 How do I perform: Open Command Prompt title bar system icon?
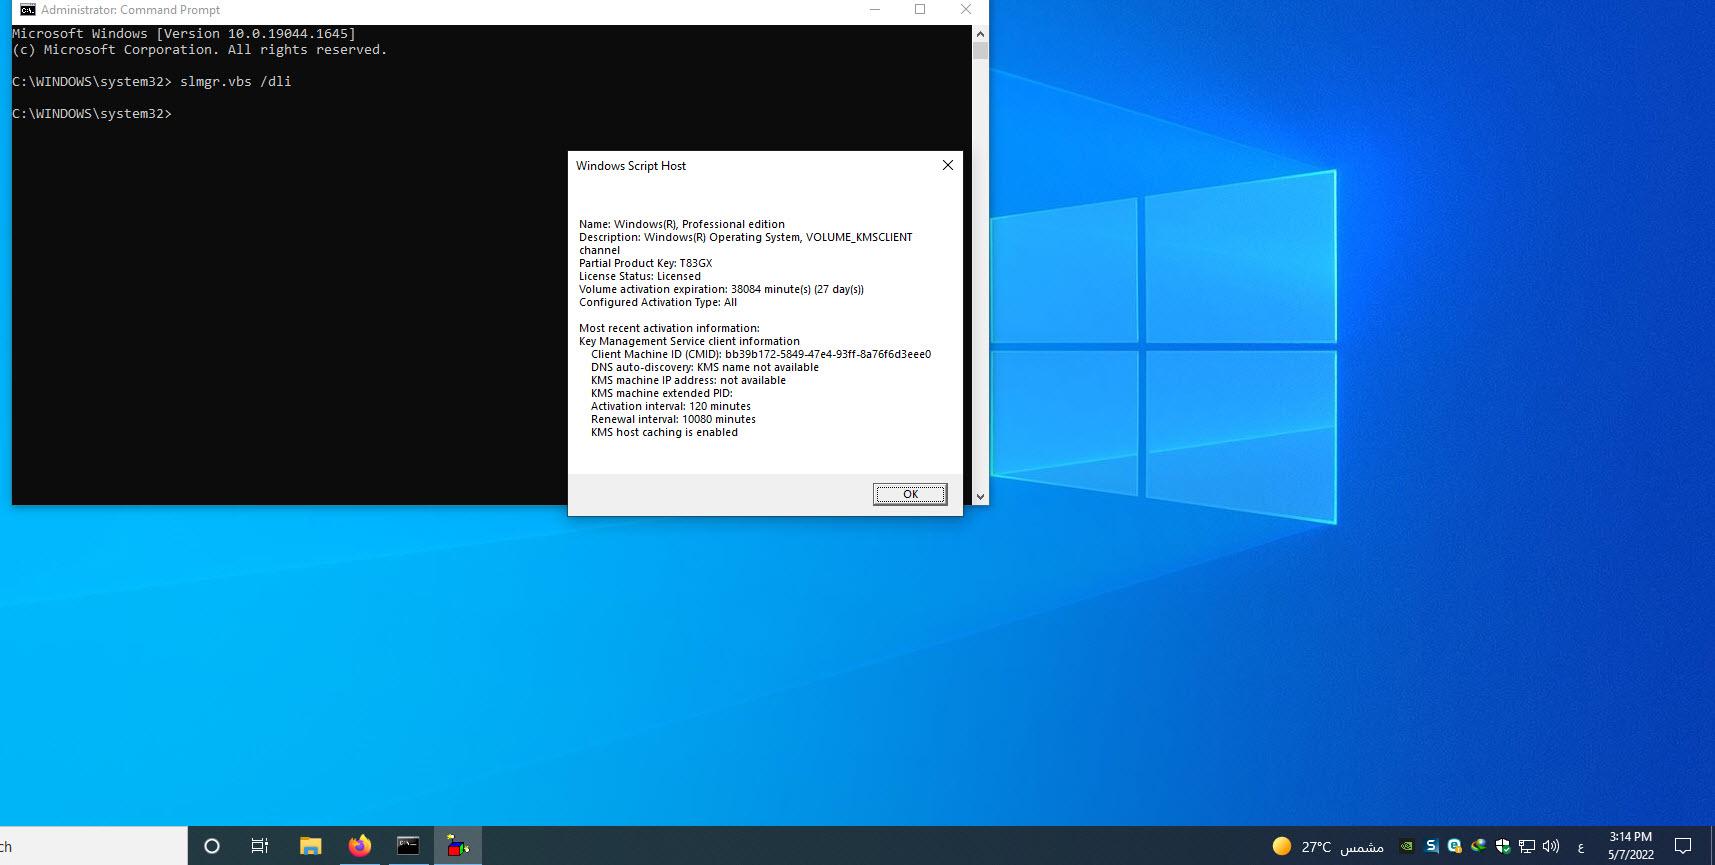[x=27, y=10]
